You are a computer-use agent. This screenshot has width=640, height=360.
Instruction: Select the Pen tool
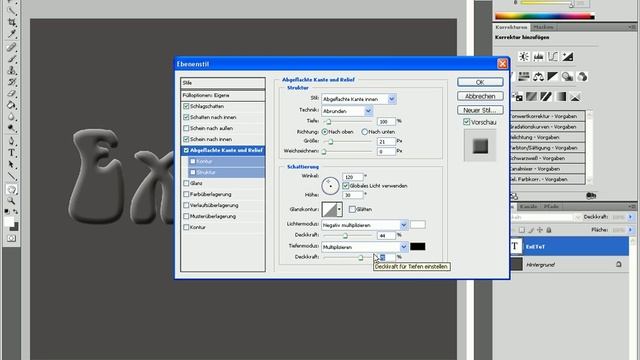point(11,141)
